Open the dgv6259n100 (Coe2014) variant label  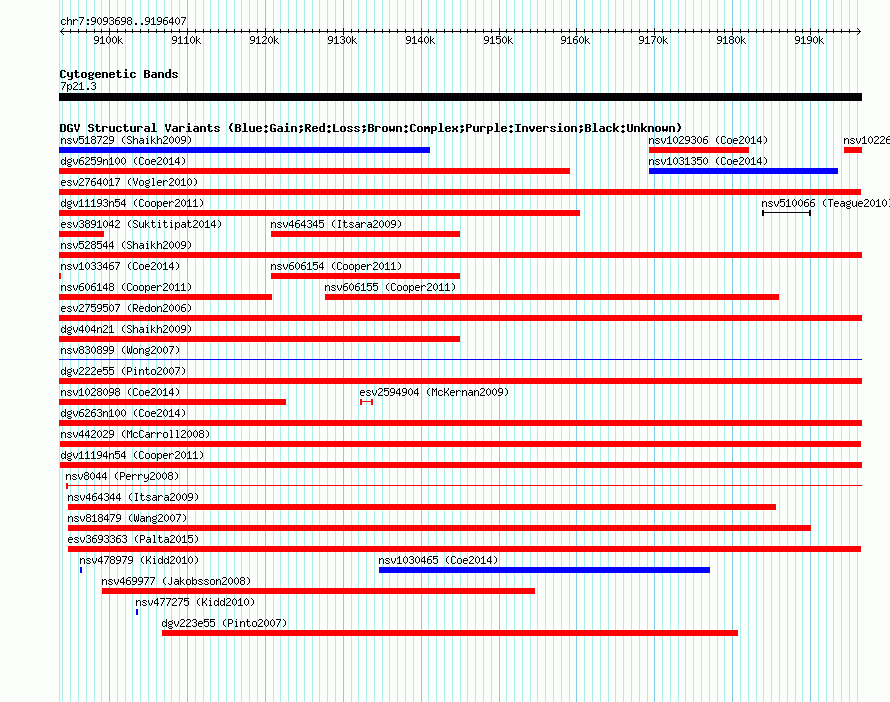[x=124, y=161]
